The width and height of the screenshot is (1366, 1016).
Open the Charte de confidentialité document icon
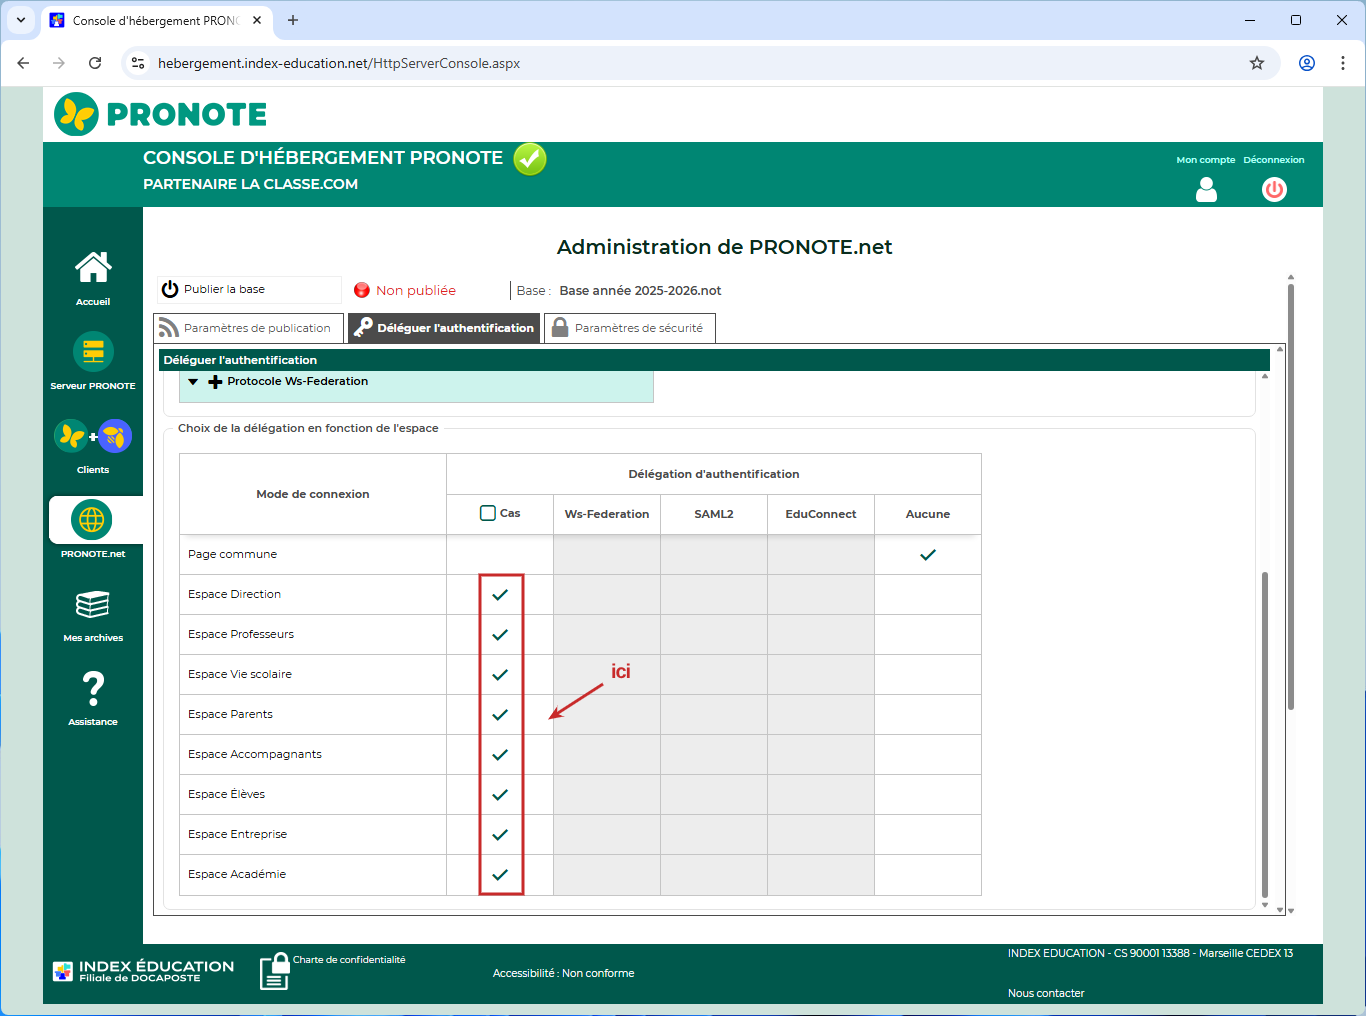point(274,971)
